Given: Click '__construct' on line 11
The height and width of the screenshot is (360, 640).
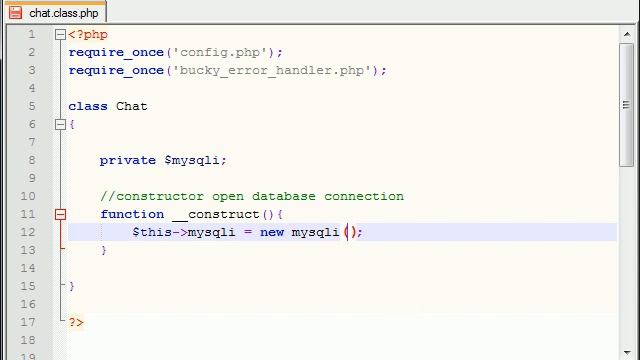Looking at the screenshot, I should coord(216,214).
